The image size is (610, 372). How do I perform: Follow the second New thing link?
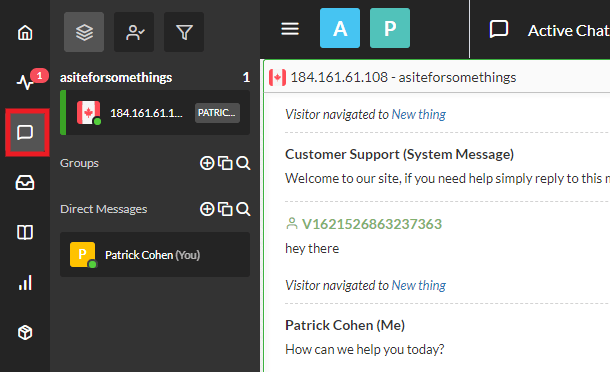[x=419, y=286]
